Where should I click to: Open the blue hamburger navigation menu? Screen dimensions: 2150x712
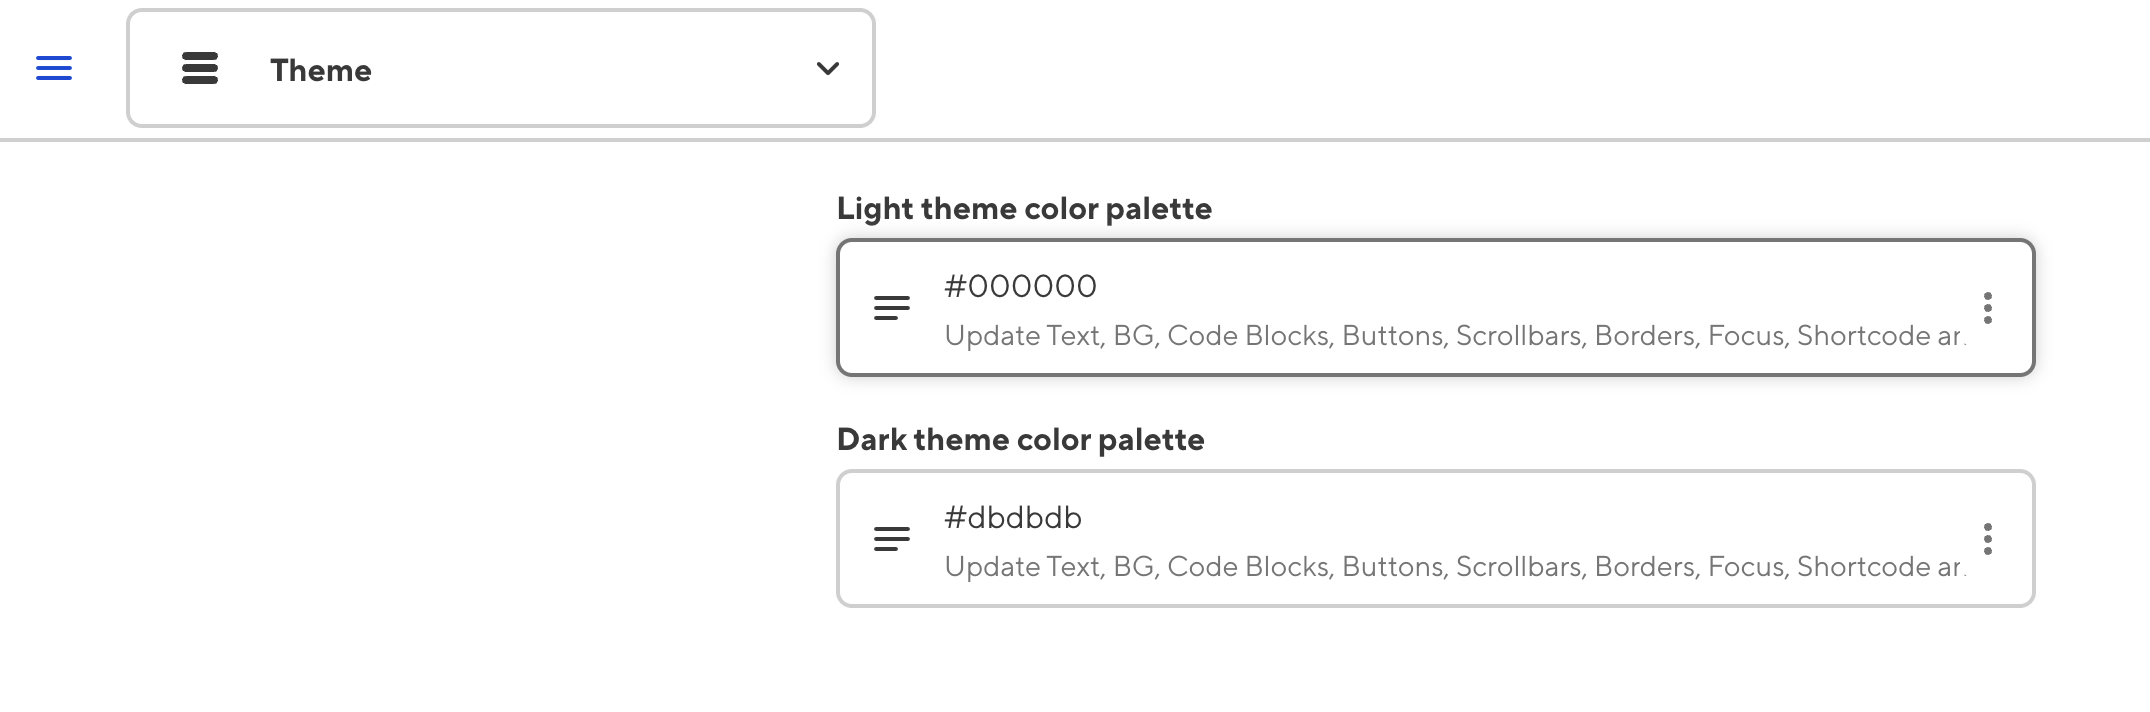coord(54,69)
